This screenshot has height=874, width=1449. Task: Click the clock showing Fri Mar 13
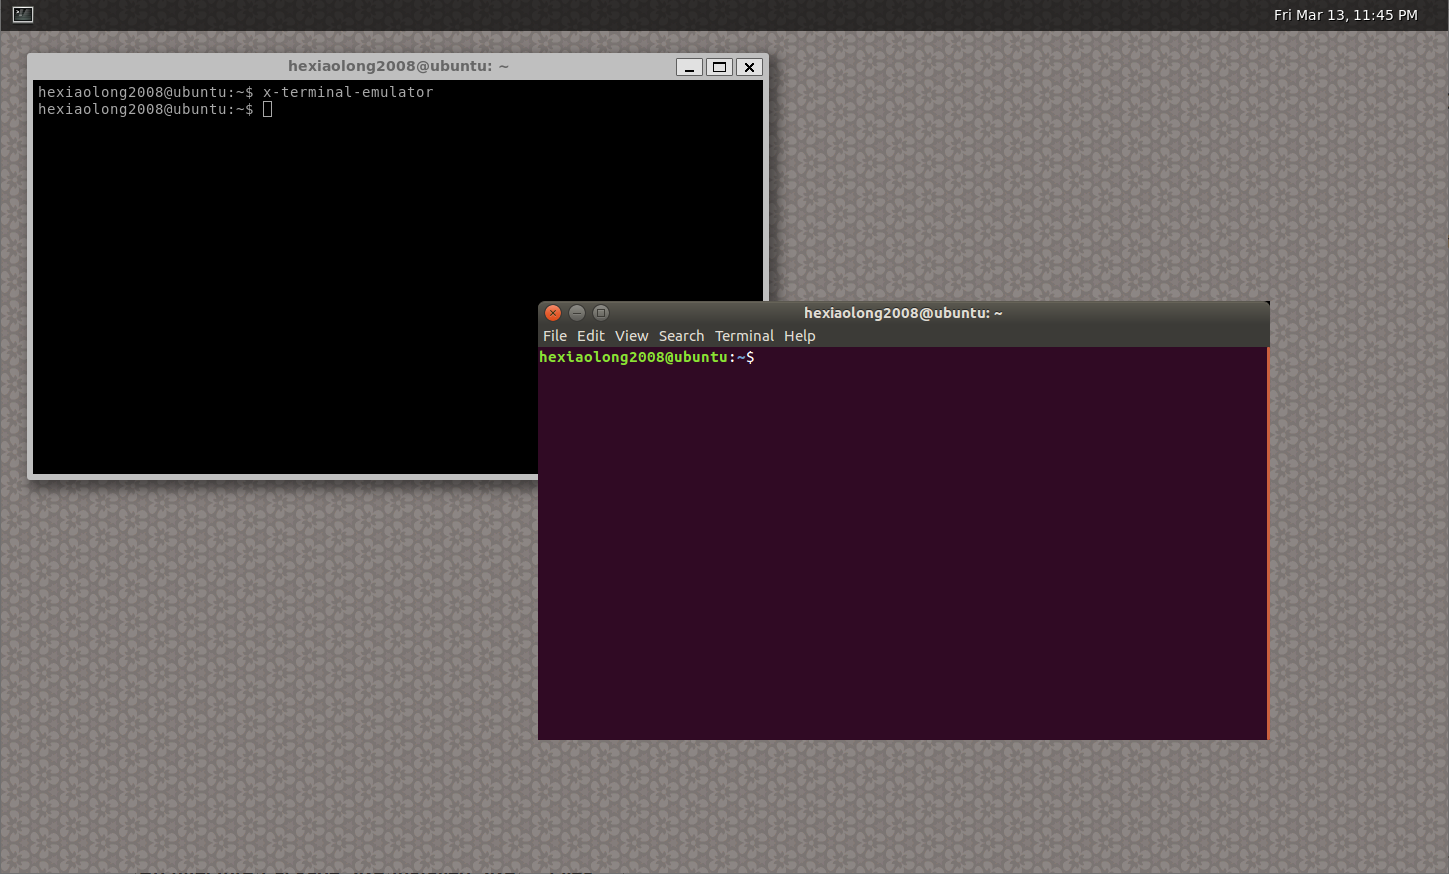coord(1345,15)
